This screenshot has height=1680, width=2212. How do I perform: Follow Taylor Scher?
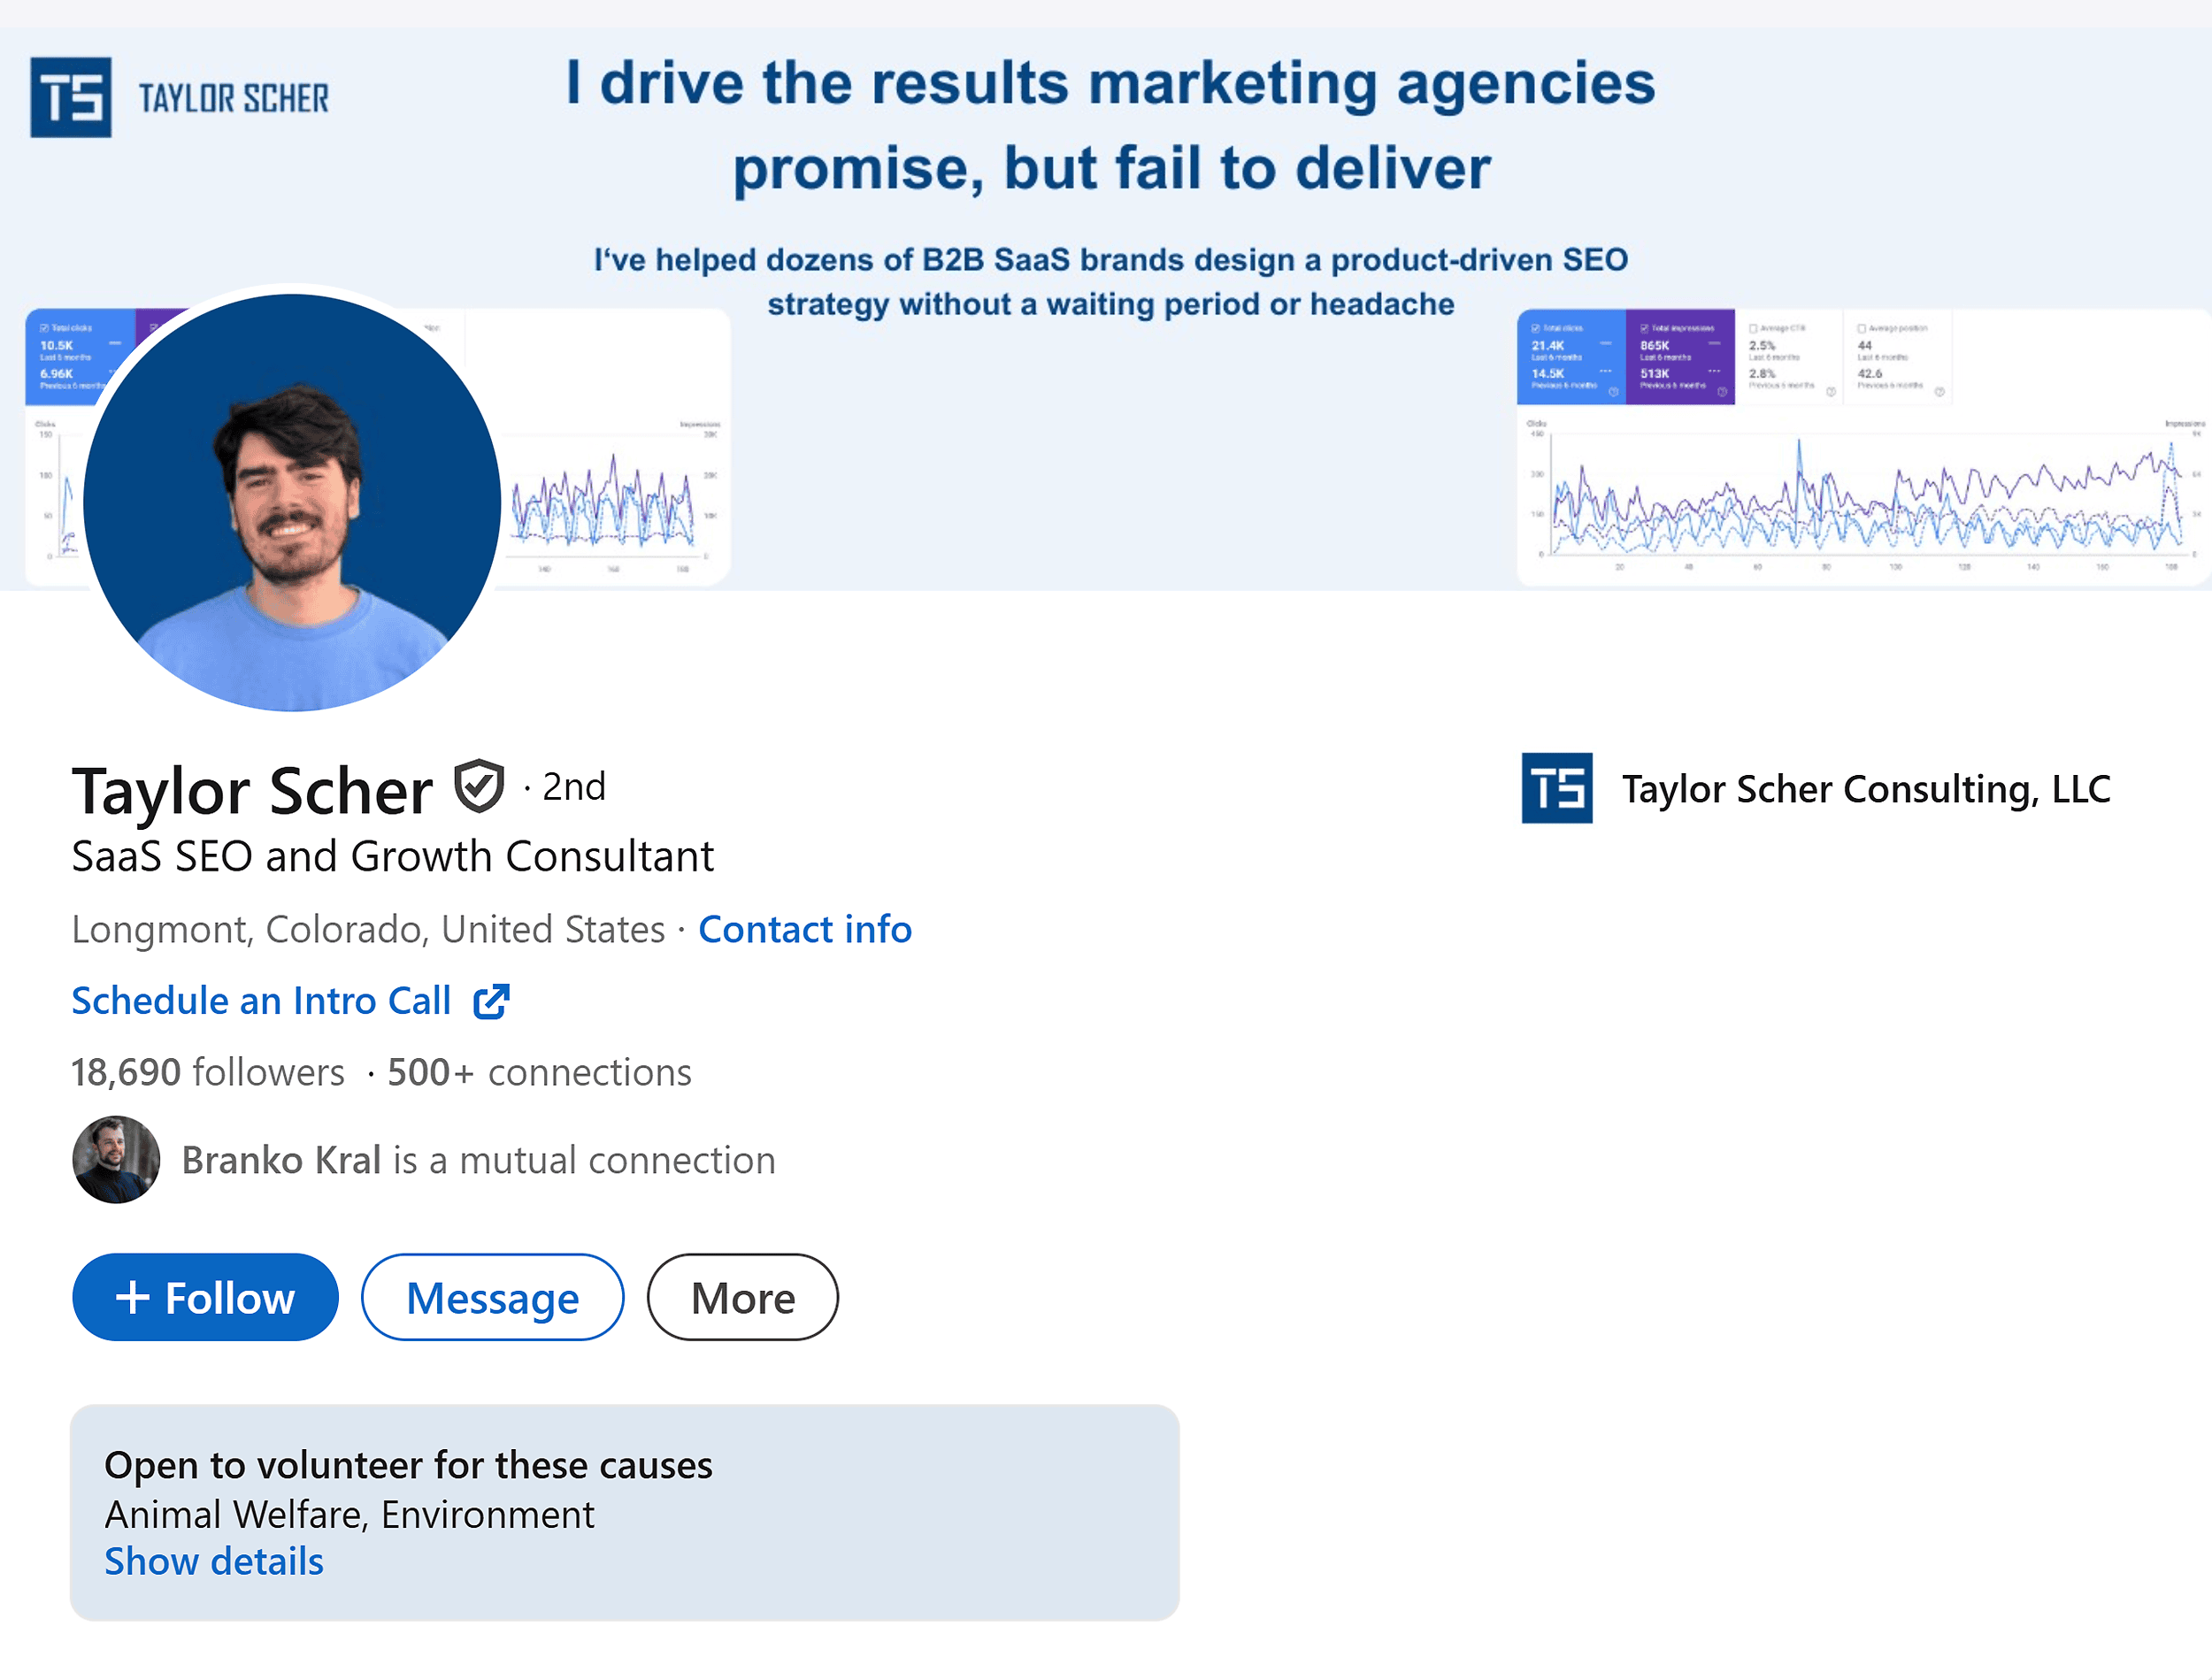point(205,1297)
